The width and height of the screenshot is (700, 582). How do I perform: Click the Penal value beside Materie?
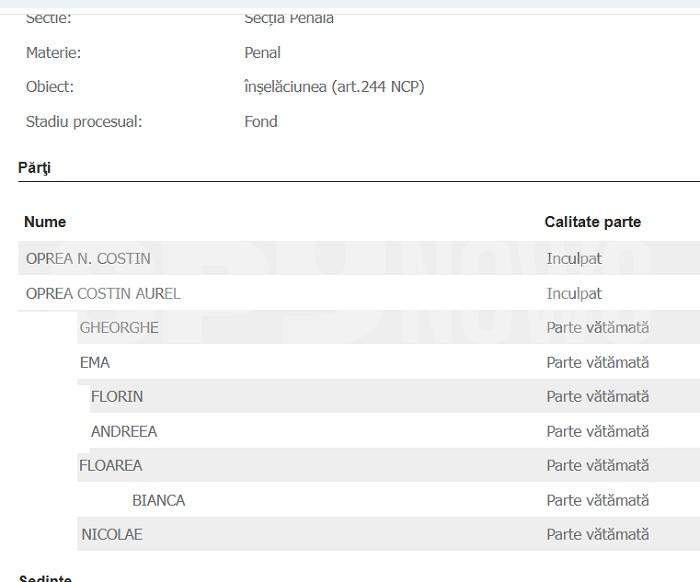coord(262,53)
